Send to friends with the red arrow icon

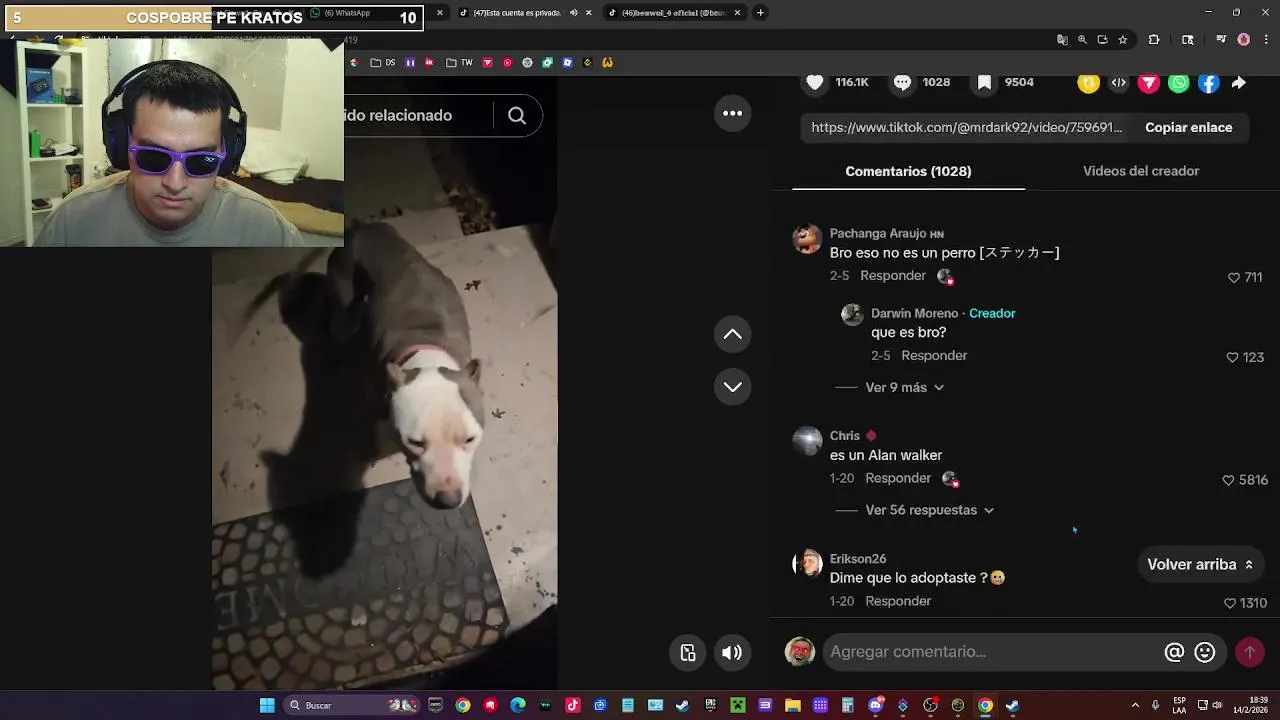point(1149,83)
